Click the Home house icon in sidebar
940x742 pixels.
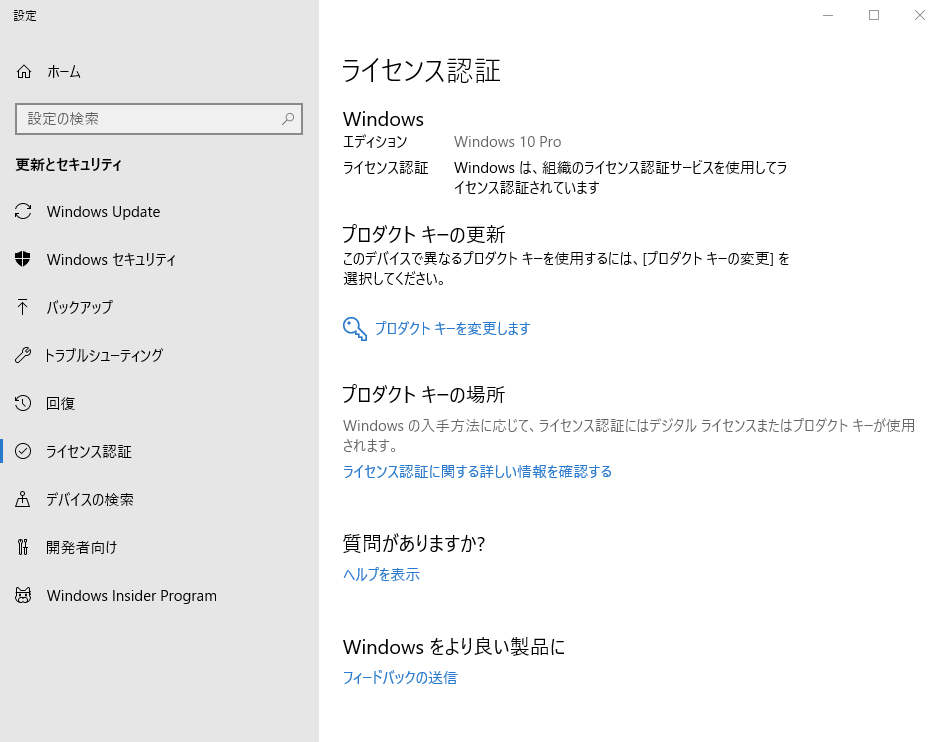pos(23,72)
